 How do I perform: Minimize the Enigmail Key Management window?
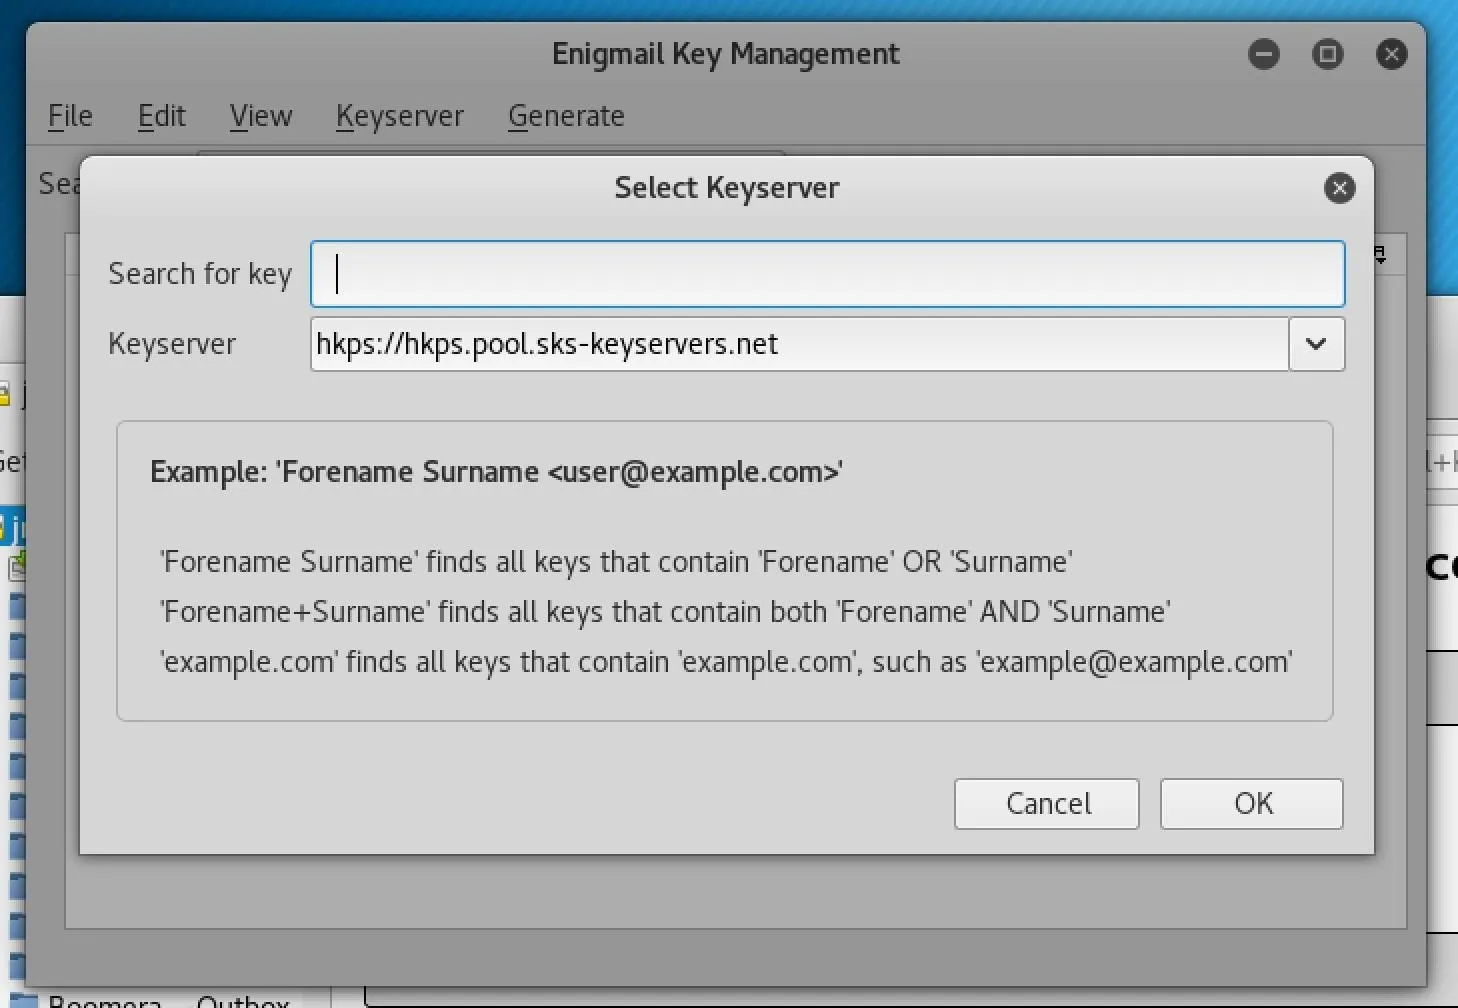[1264, 54]
